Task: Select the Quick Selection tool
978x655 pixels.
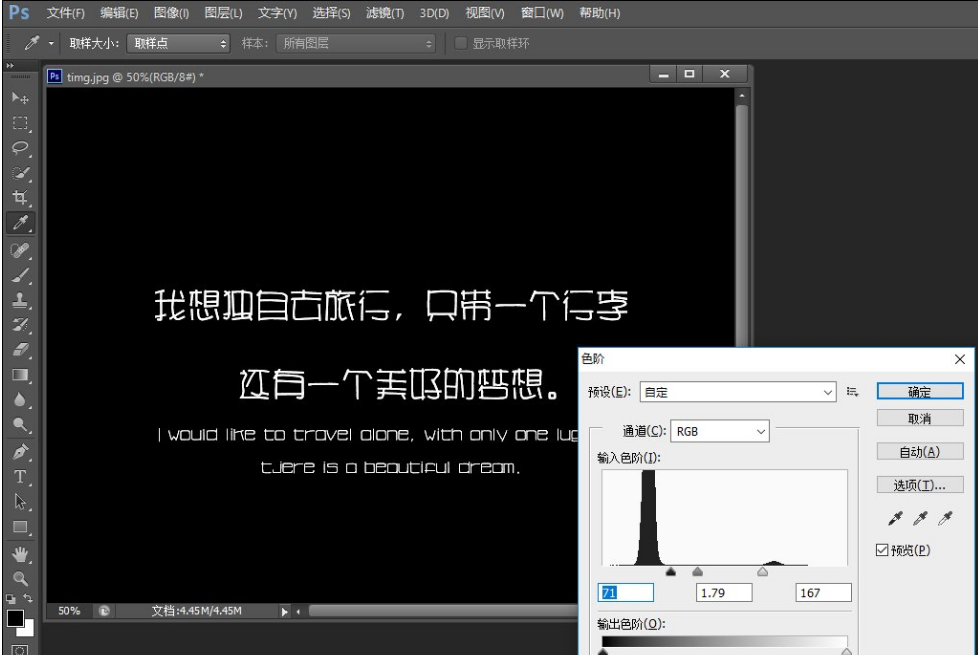Action: 20,173
